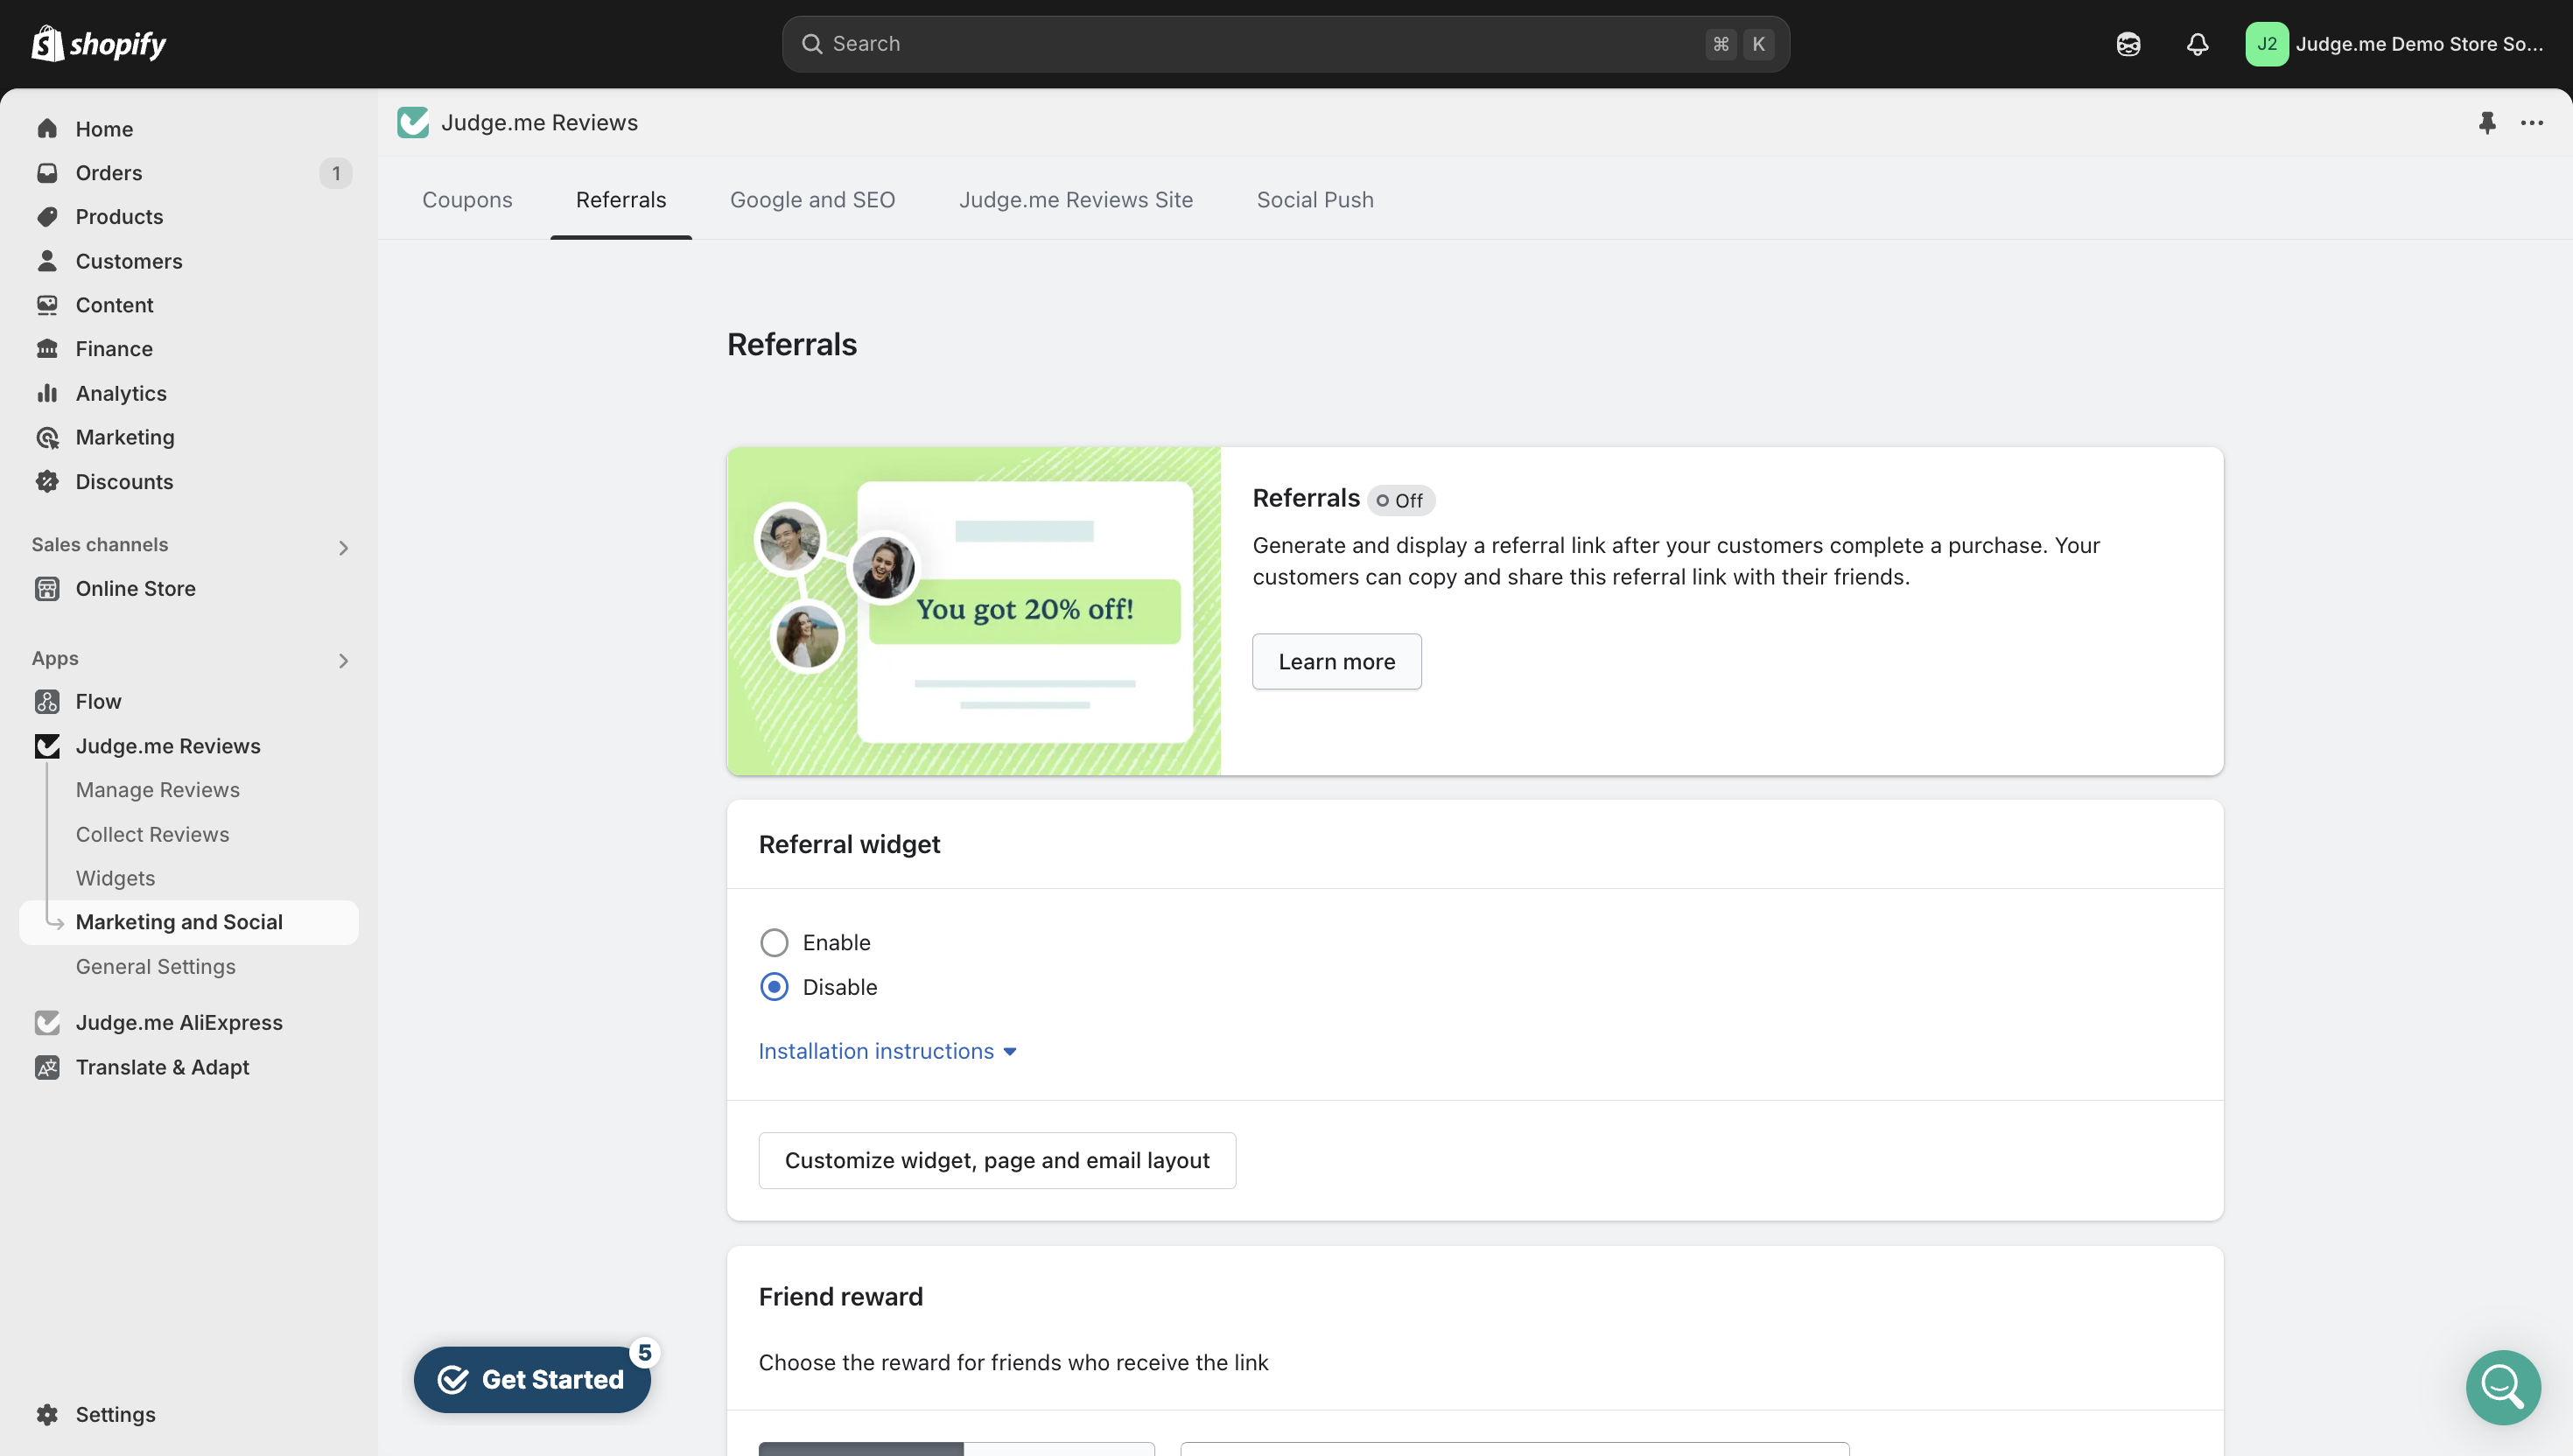Switch to the Coupons tab
Image resolution: width=2573 pixels, height=1456 pixels.
pyautogui.click(x=467, y=200)
